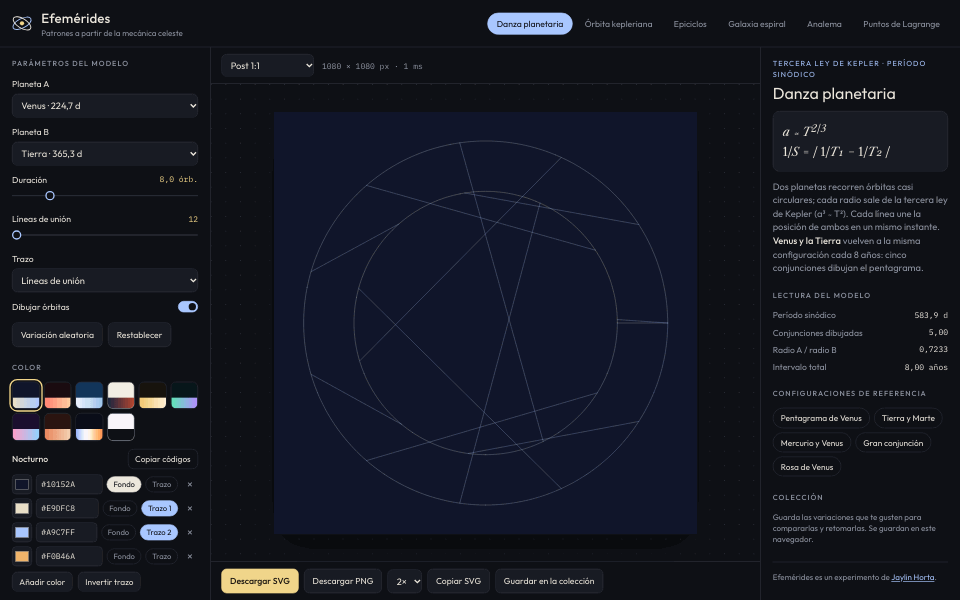The height and width of the screenshot is (600, 960).
Task: Open the Galaxia espiral tab
Action: click(757, 24)
